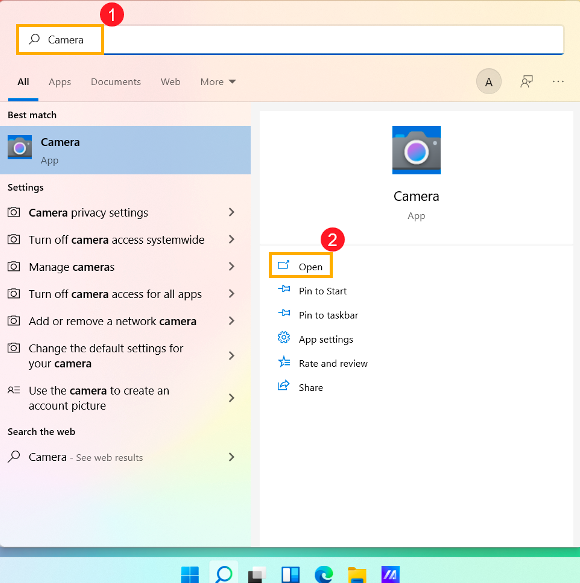
Task: Open Task View from the taskbar
Action: click(x=257, y=574)
